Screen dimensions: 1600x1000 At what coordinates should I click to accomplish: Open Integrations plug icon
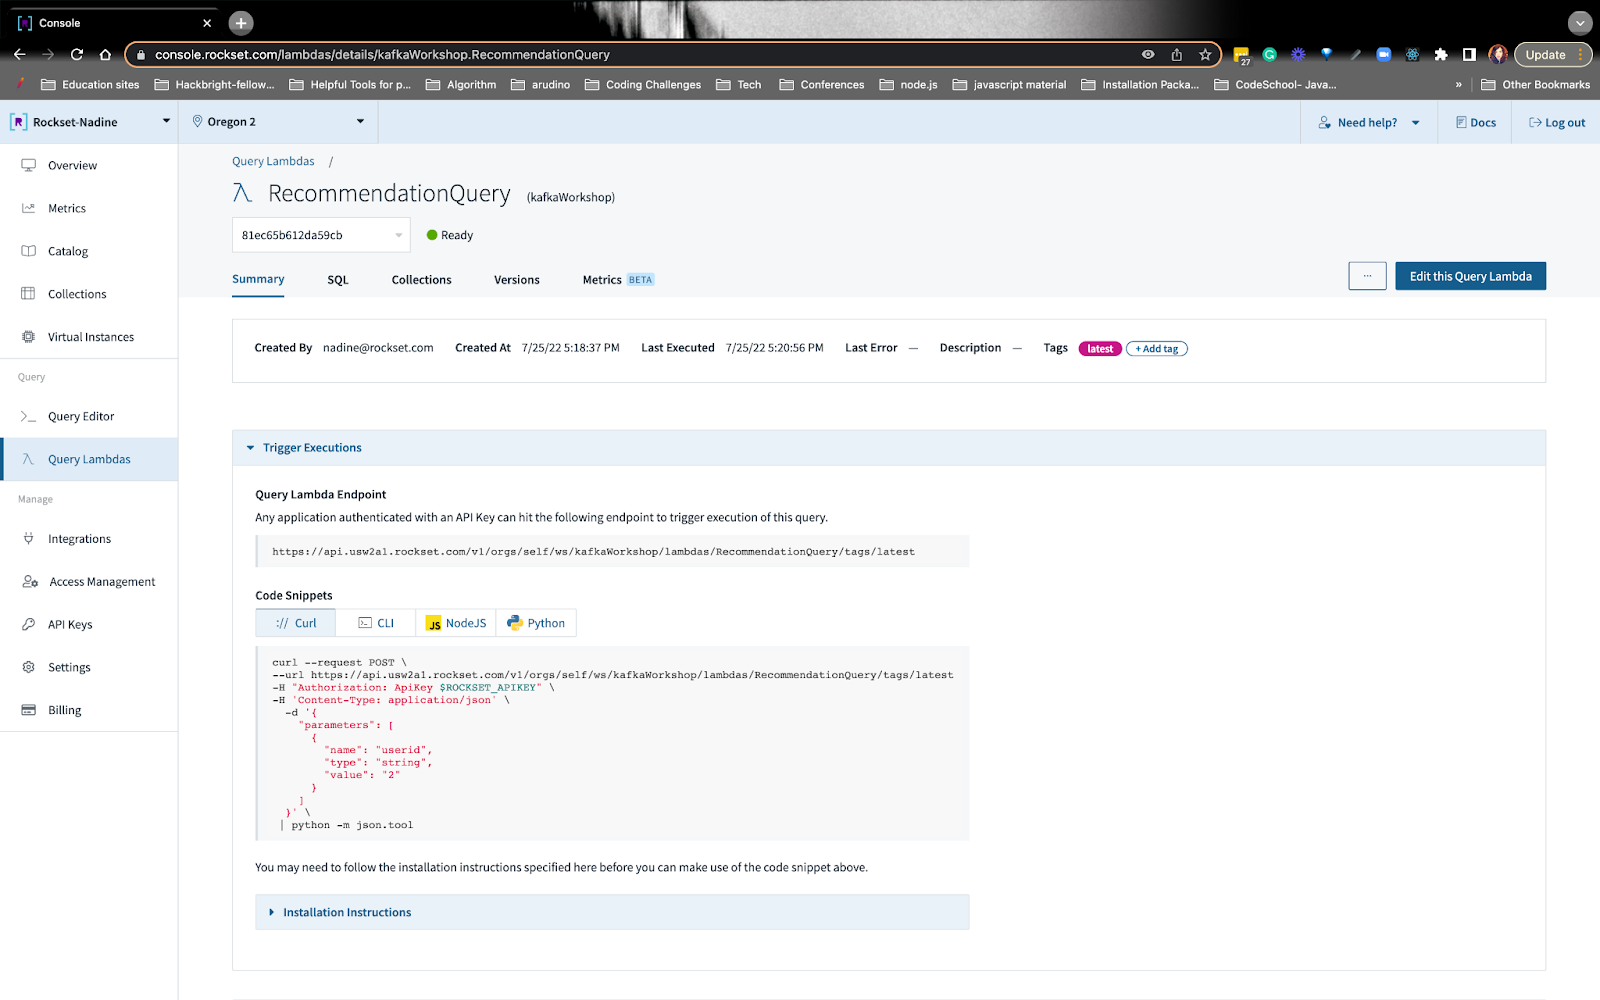(28, 539)
